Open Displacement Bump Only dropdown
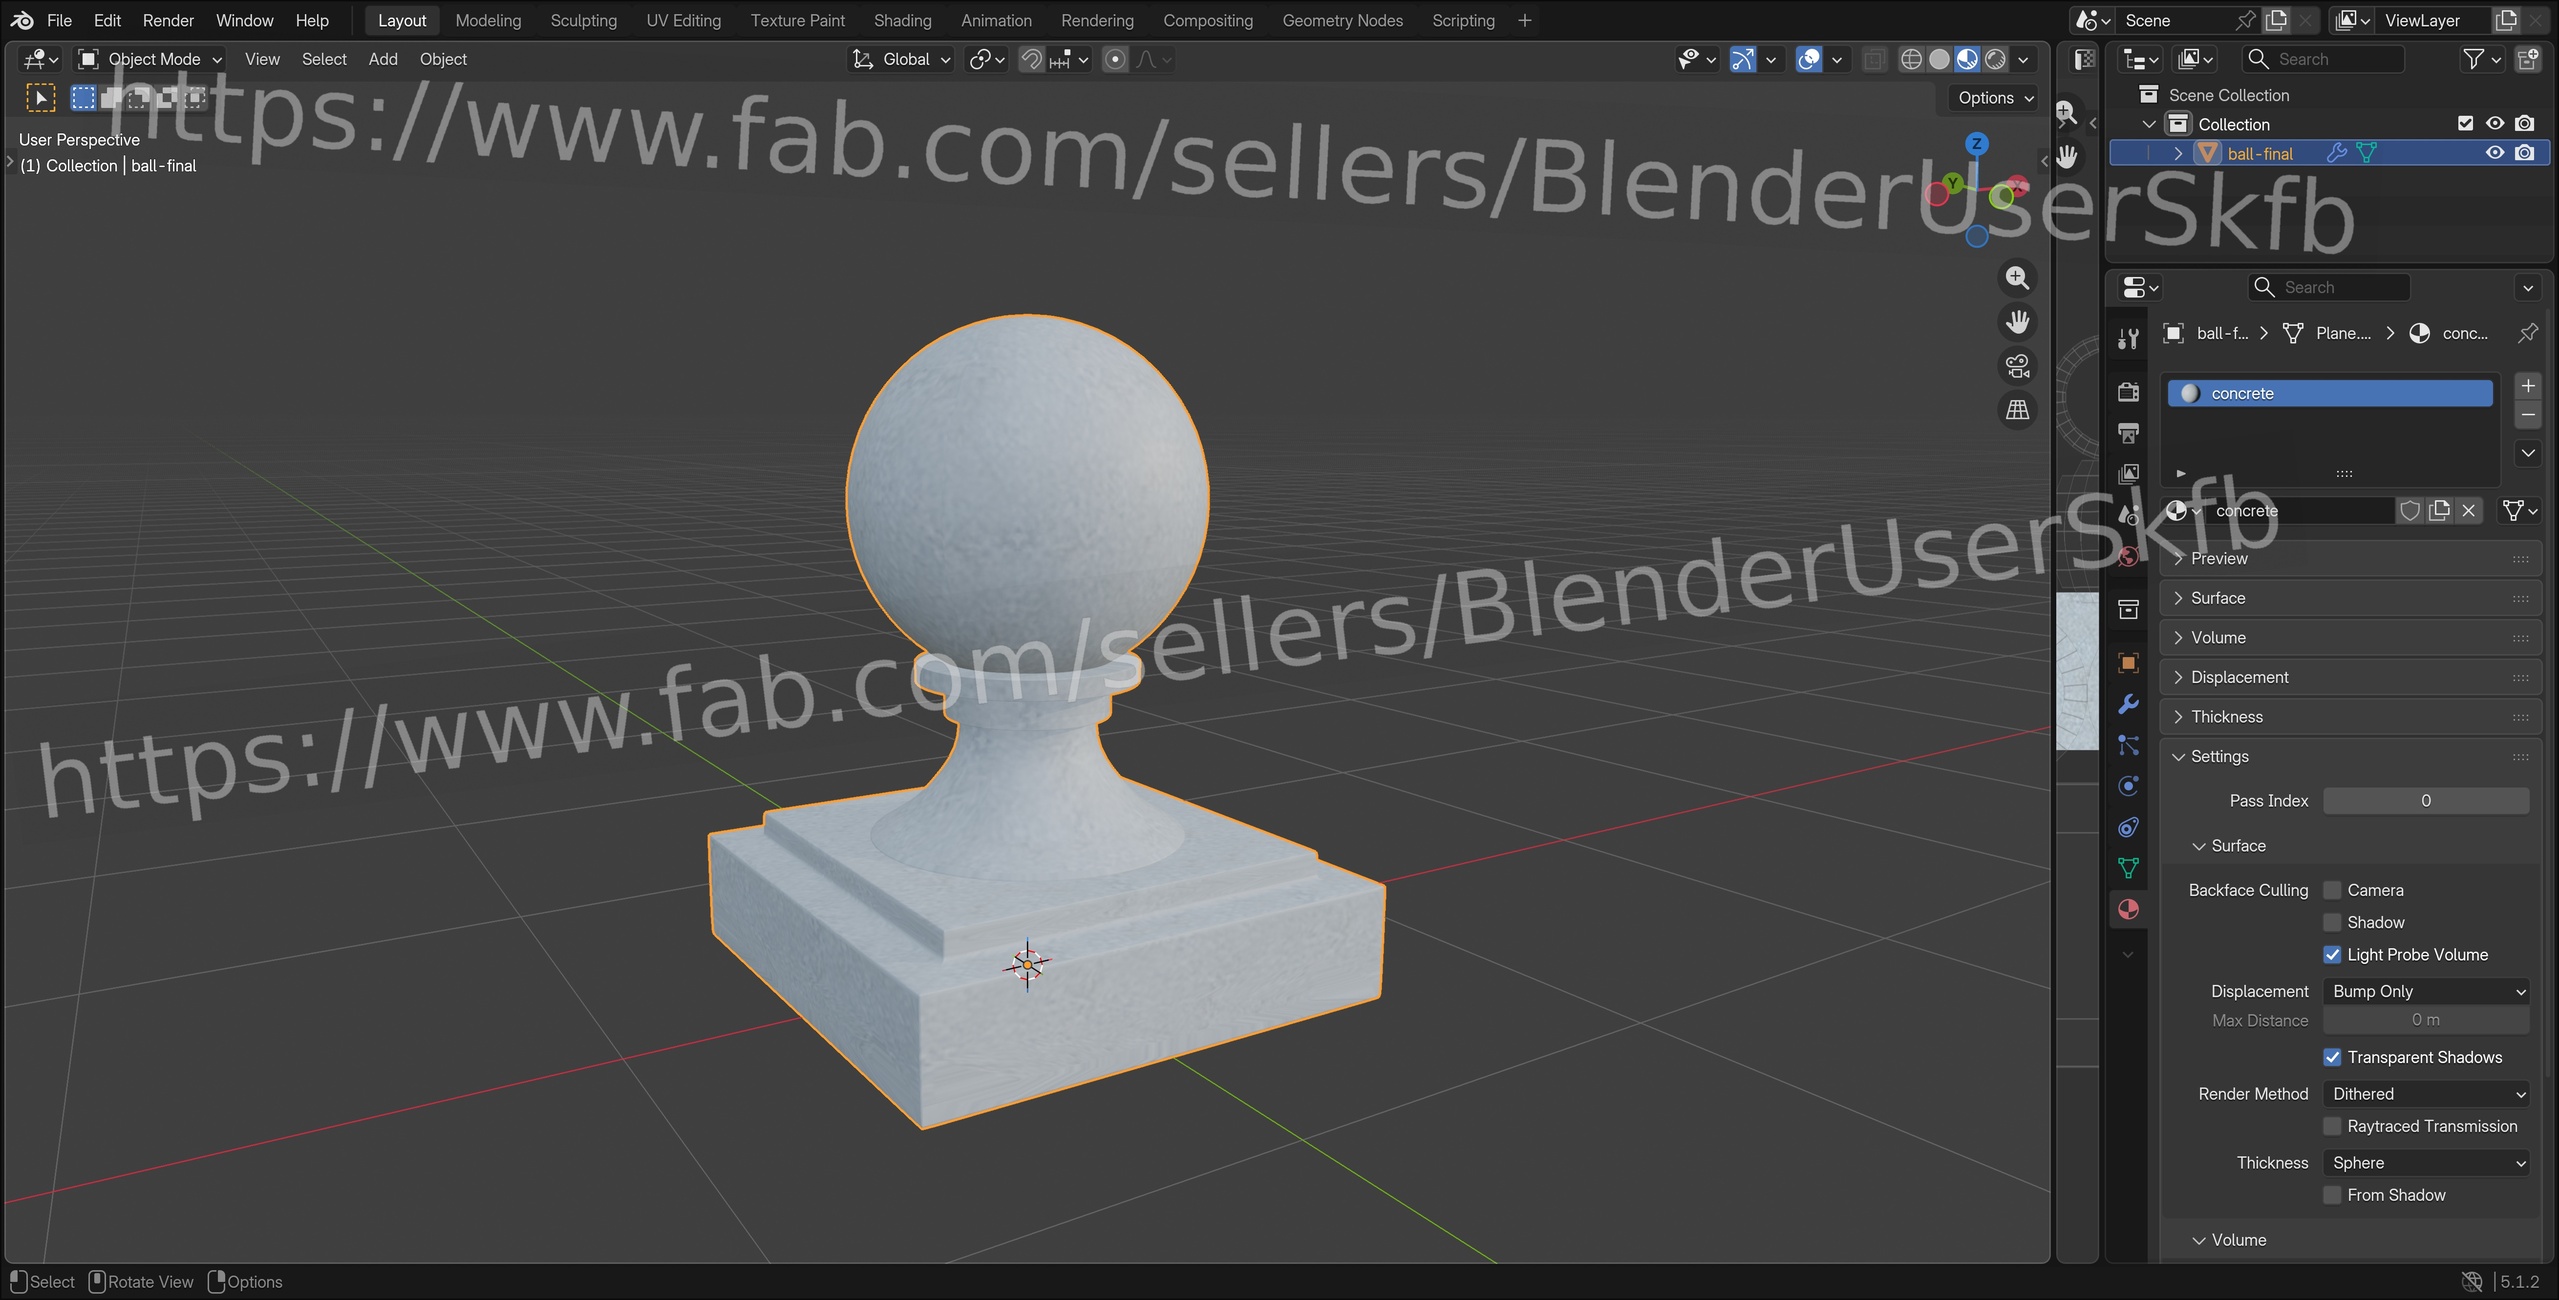Screen dimensions: 2559x1300 2426,991
